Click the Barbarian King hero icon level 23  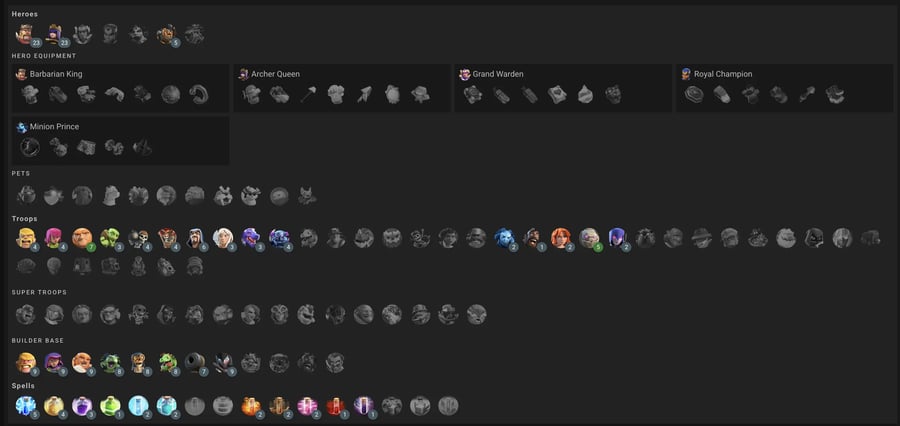click(26, 34)
